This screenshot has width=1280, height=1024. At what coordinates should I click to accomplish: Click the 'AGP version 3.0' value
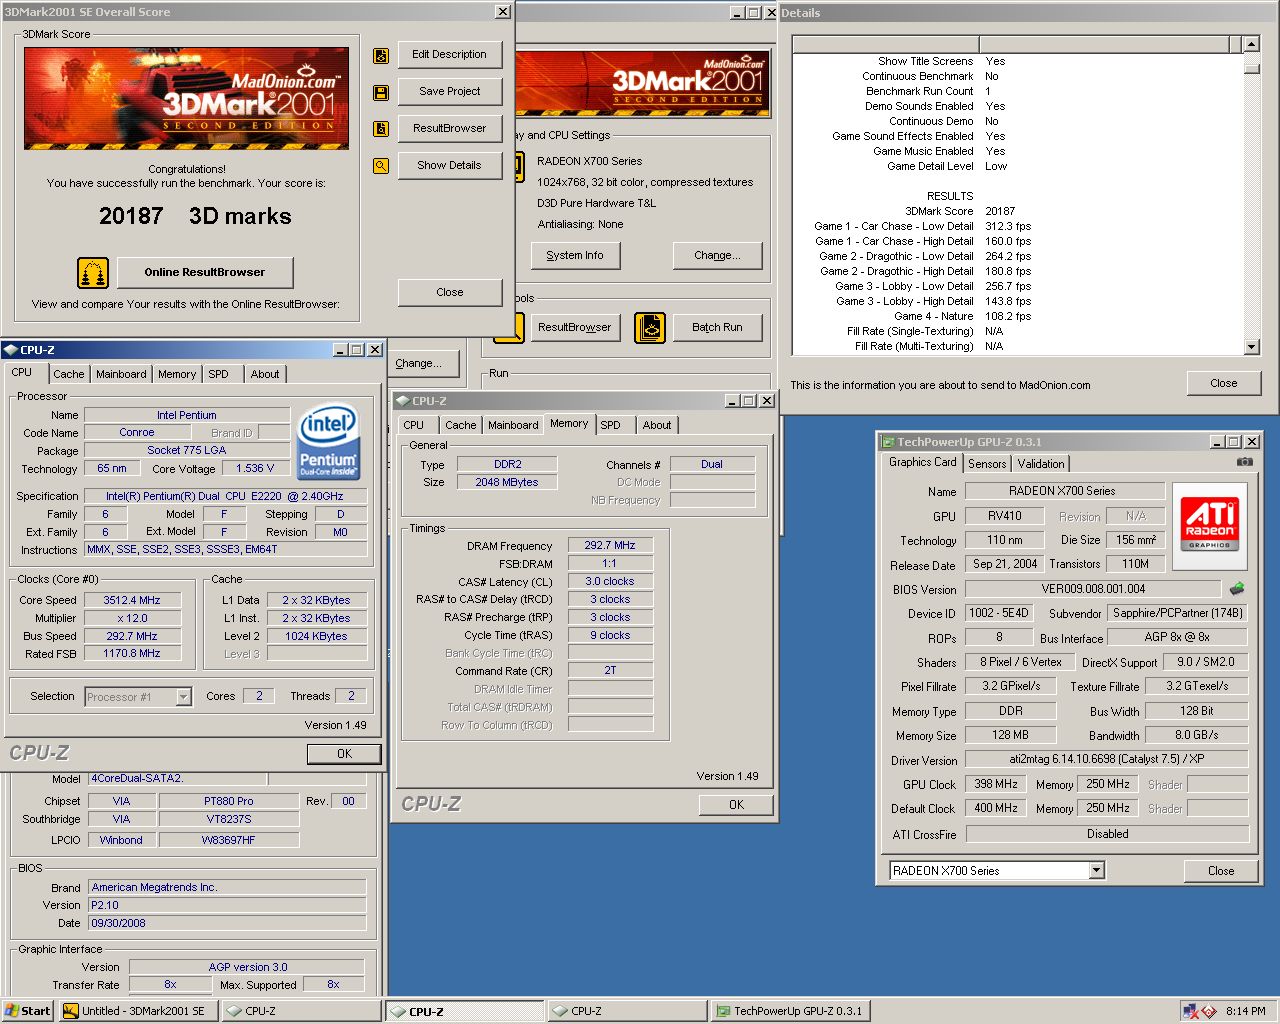[248, 968]
